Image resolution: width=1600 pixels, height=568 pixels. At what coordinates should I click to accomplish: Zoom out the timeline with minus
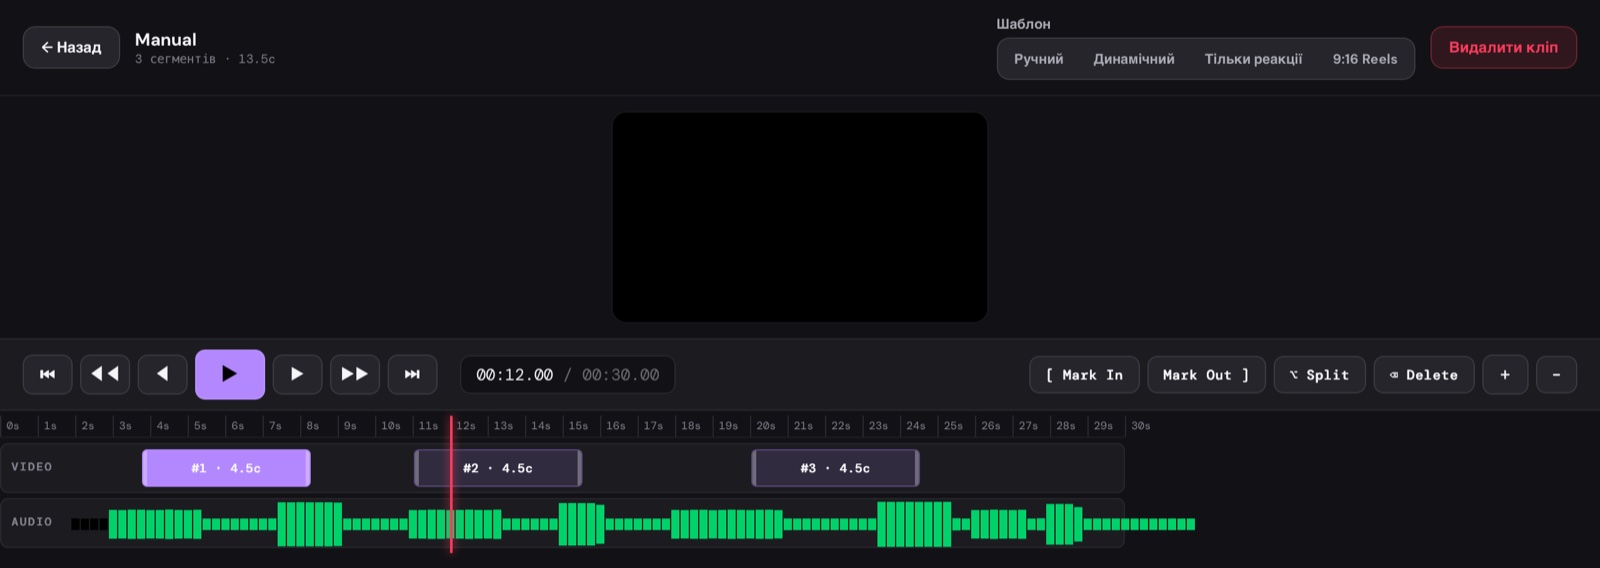1556,375
